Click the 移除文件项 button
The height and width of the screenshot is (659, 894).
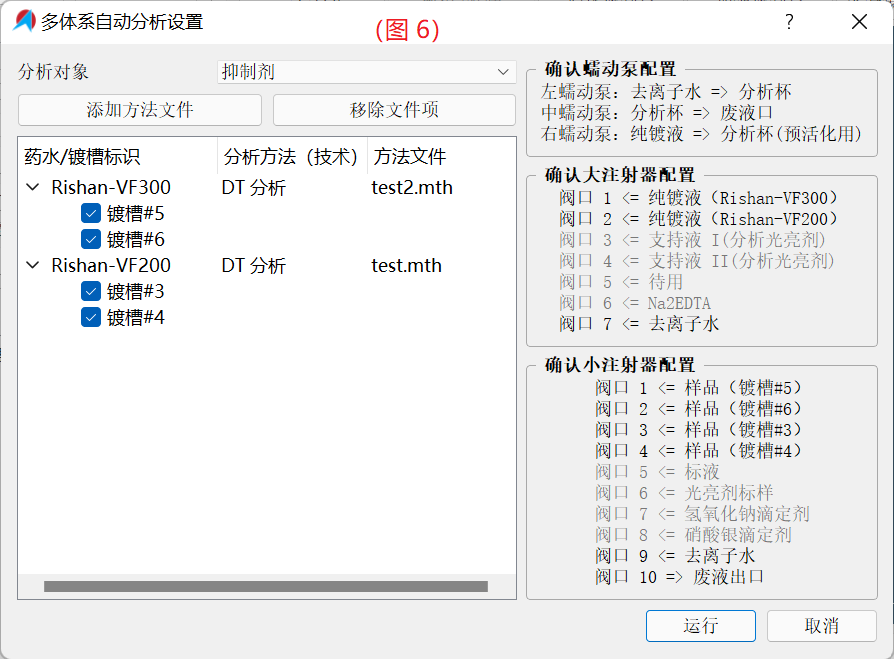point(394,110)
